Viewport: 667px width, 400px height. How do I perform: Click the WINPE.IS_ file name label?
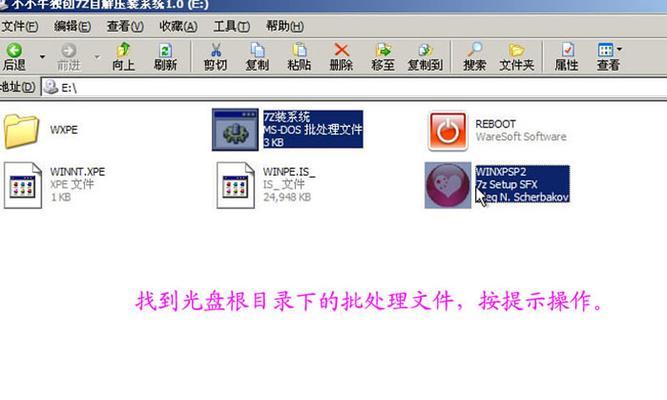point(289,171)
